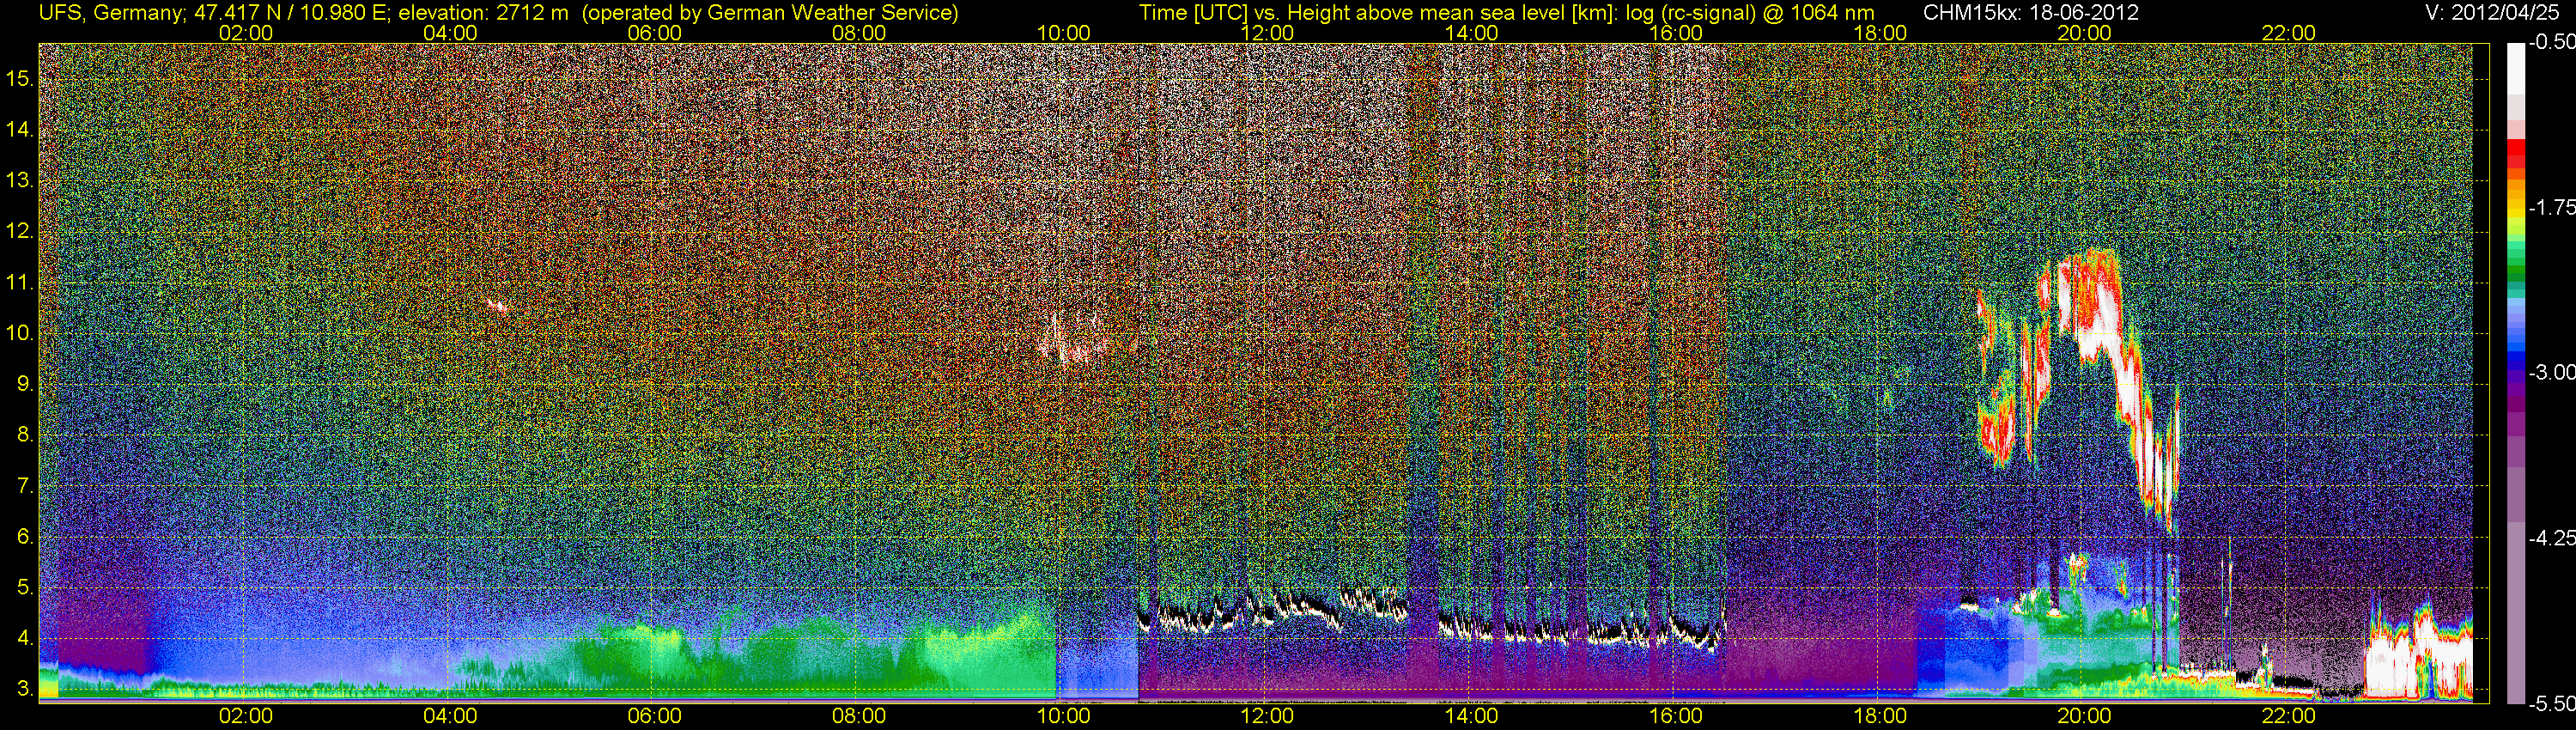The height and width of the screenshot is (730, 2576).
Task: Click "10:00" on the top time axis
Action: tap(1063, 33)
